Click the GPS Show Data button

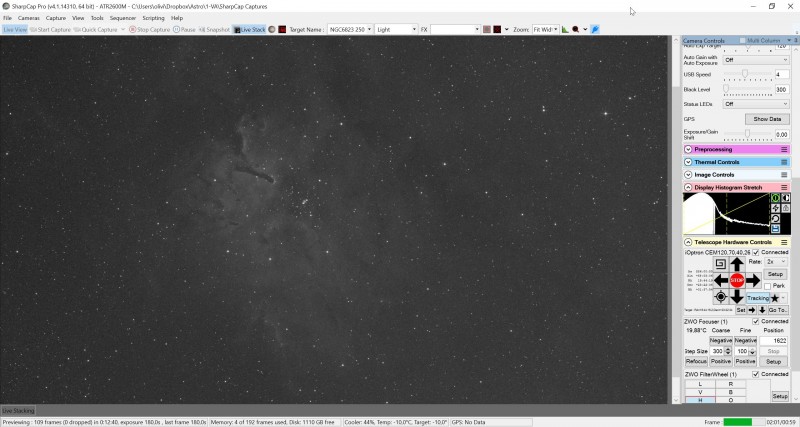point(767,119)
